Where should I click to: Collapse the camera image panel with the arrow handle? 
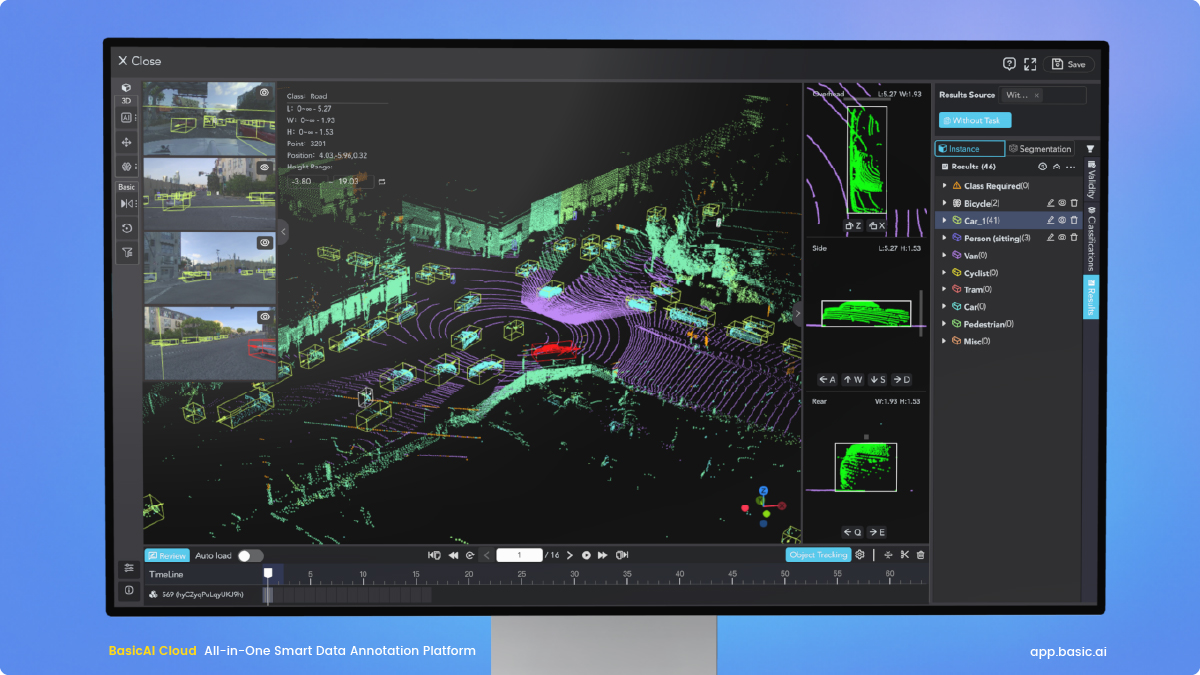pyautogui.click(x=283, y=231)
